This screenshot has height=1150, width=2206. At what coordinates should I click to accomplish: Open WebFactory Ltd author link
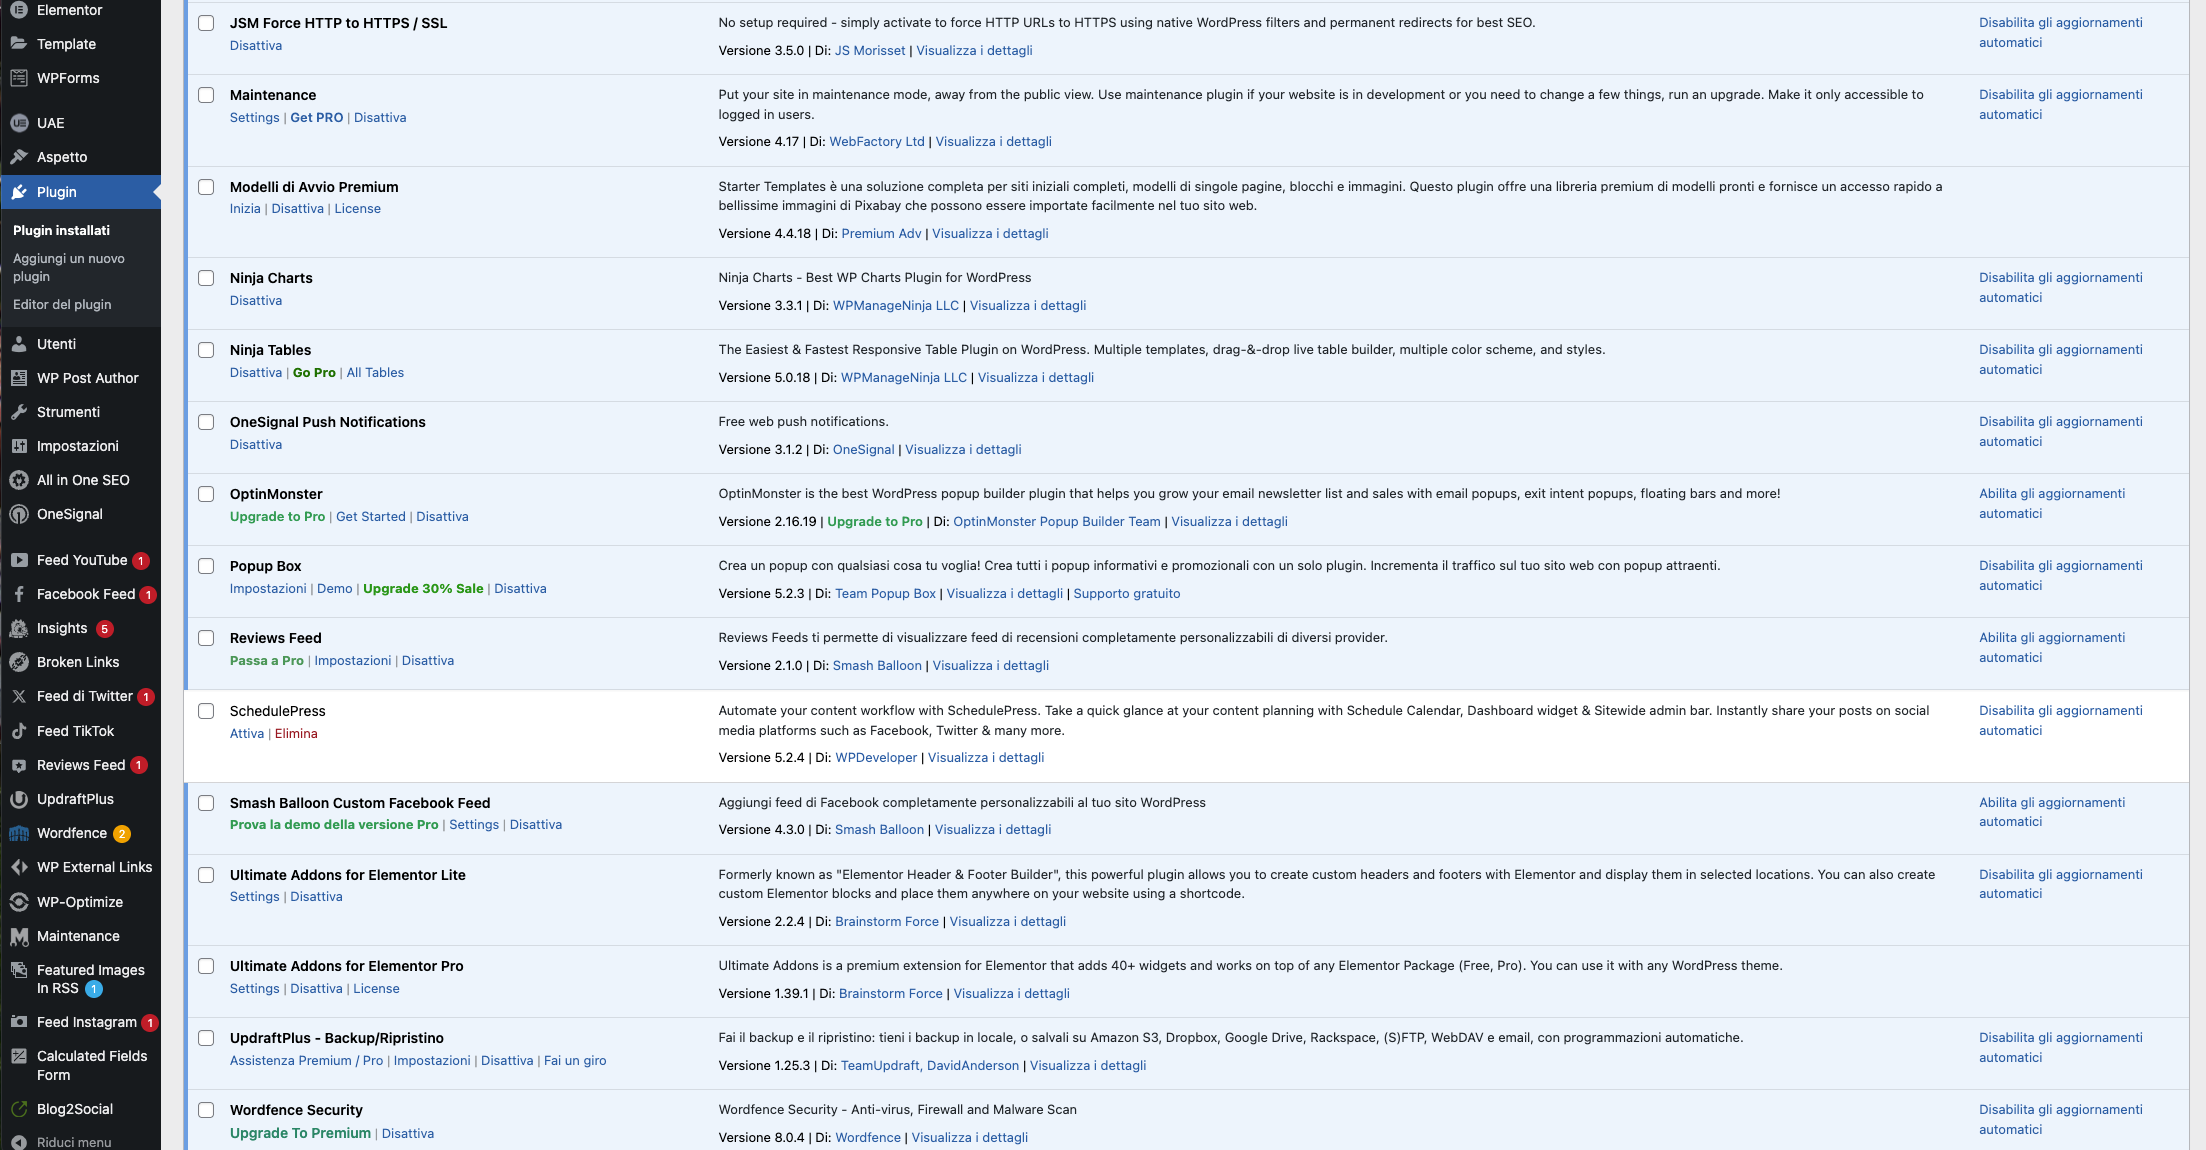tap(877, 141)
